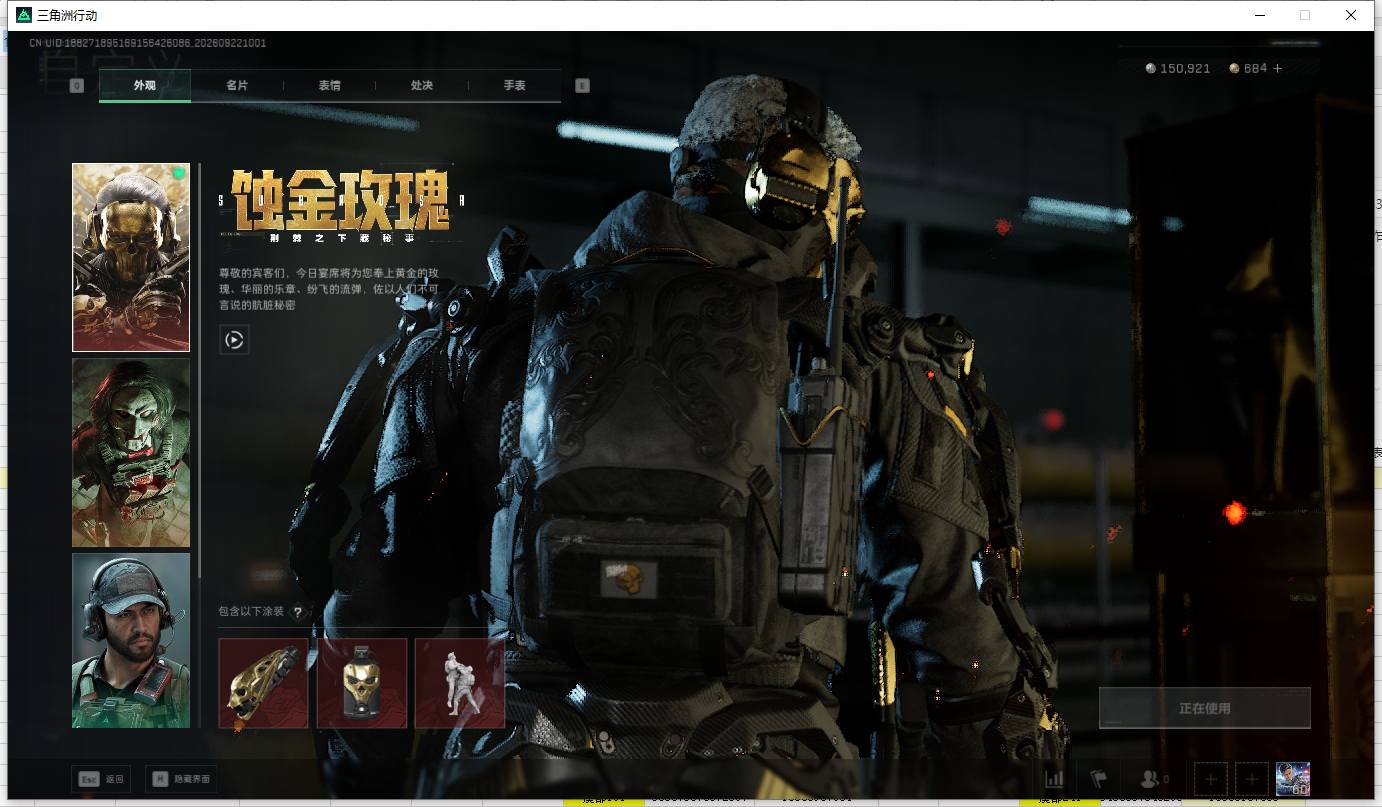This screenshot has height=807, width=1382.
Task: Go to the 处决 tab
Action: 422,86
